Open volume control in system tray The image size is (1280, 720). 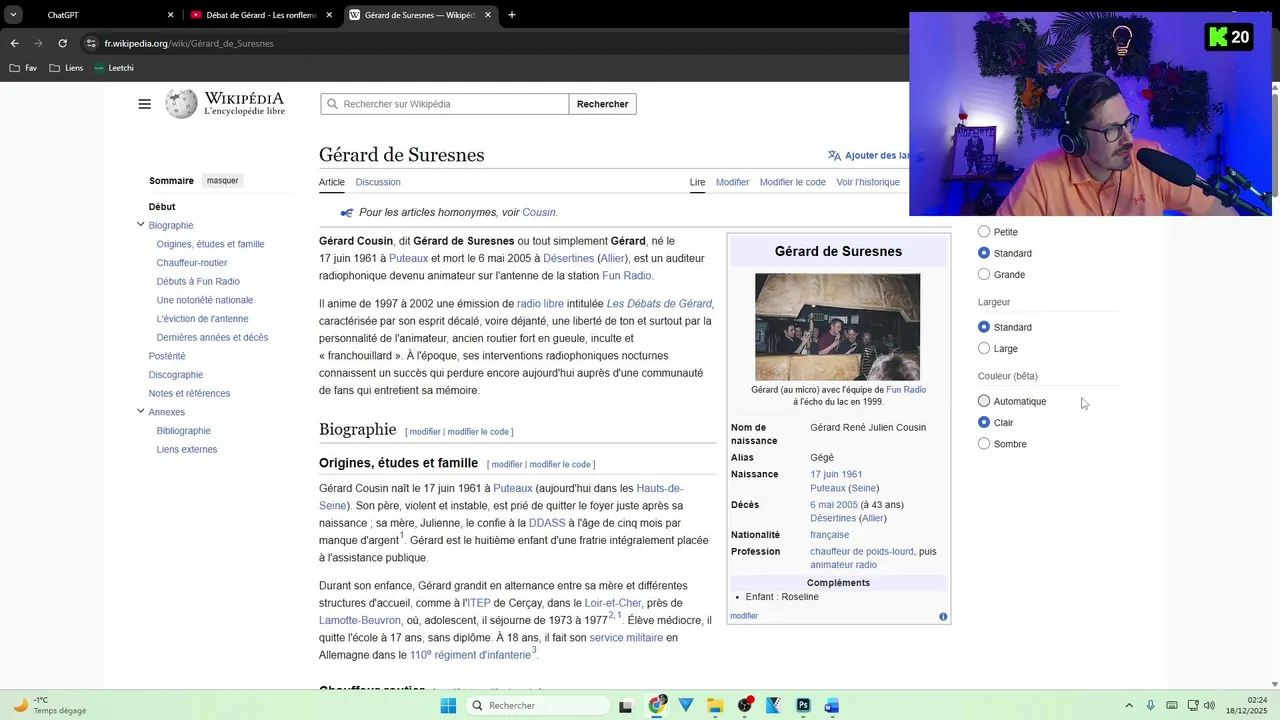click(x=1209, y=705)
